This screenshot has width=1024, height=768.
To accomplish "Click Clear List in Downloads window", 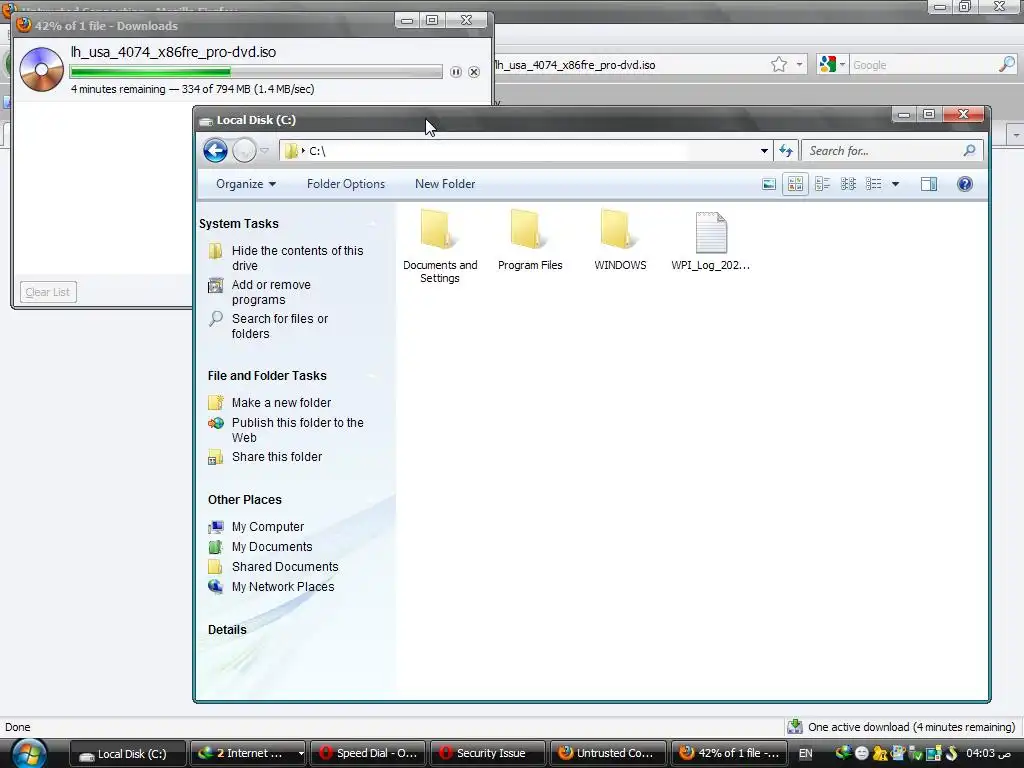I will coord(48,292).
